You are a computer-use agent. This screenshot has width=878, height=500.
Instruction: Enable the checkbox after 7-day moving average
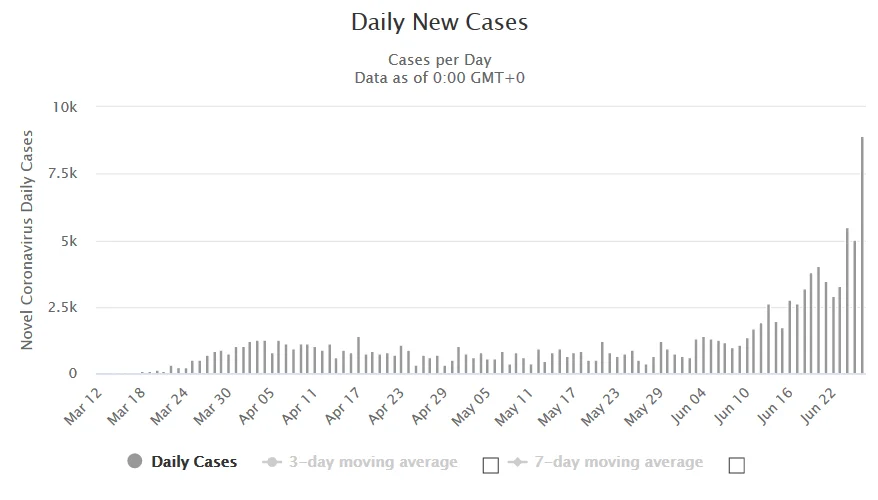737,464
